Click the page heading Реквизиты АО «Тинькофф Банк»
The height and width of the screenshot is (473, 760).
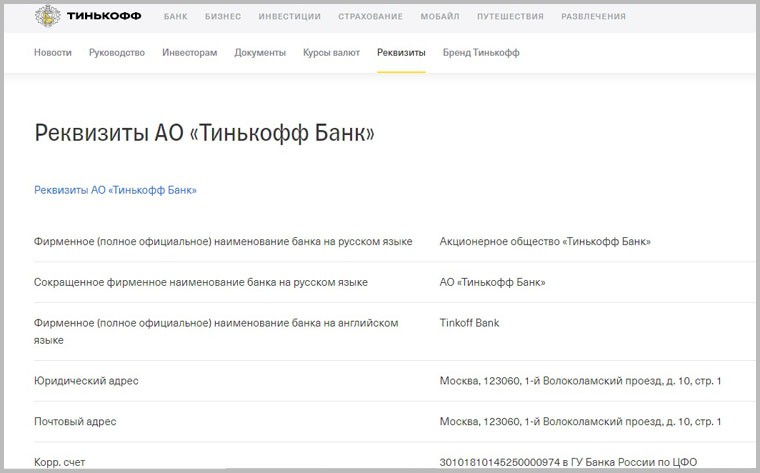point(205,133)
